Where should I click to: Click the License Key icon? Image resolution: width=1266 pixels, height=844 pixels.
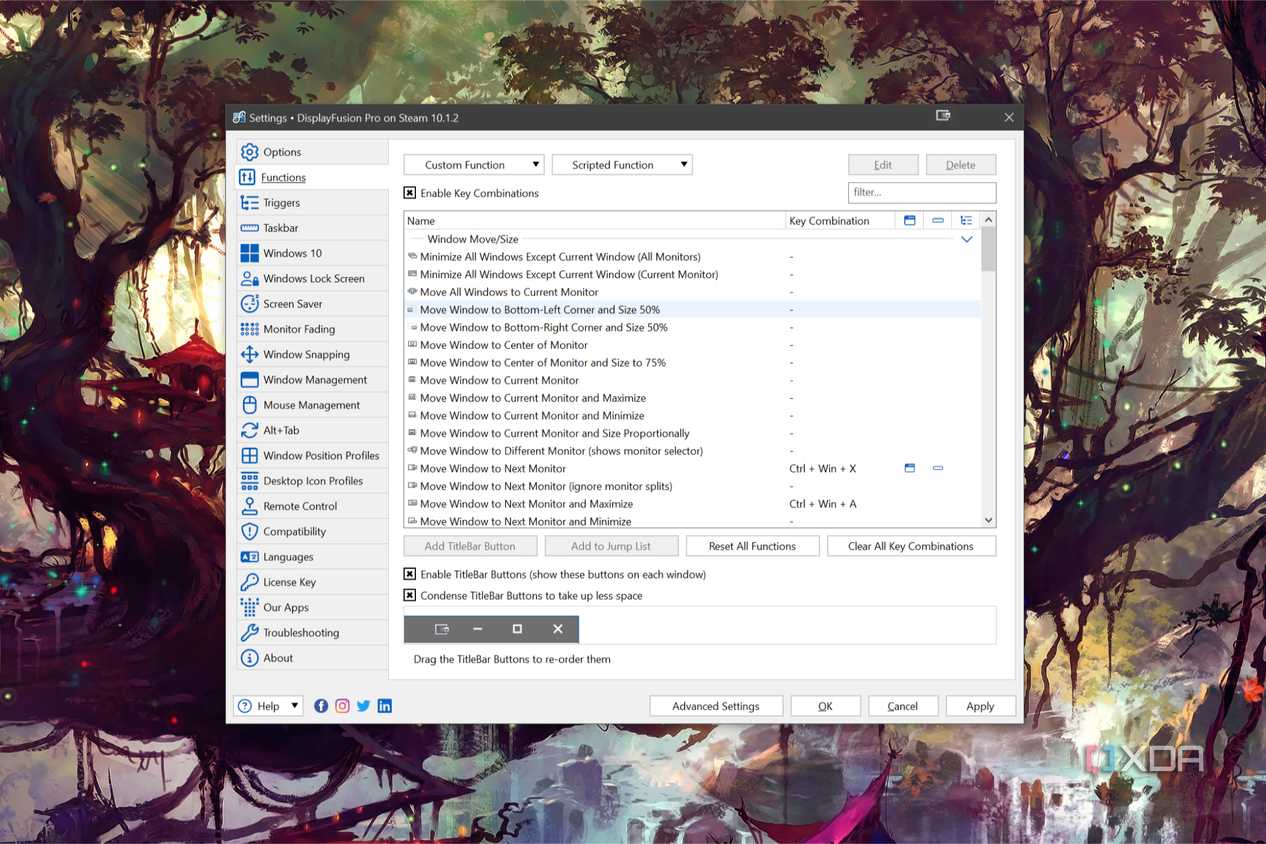pyautogui.click(x=249, y=582)
